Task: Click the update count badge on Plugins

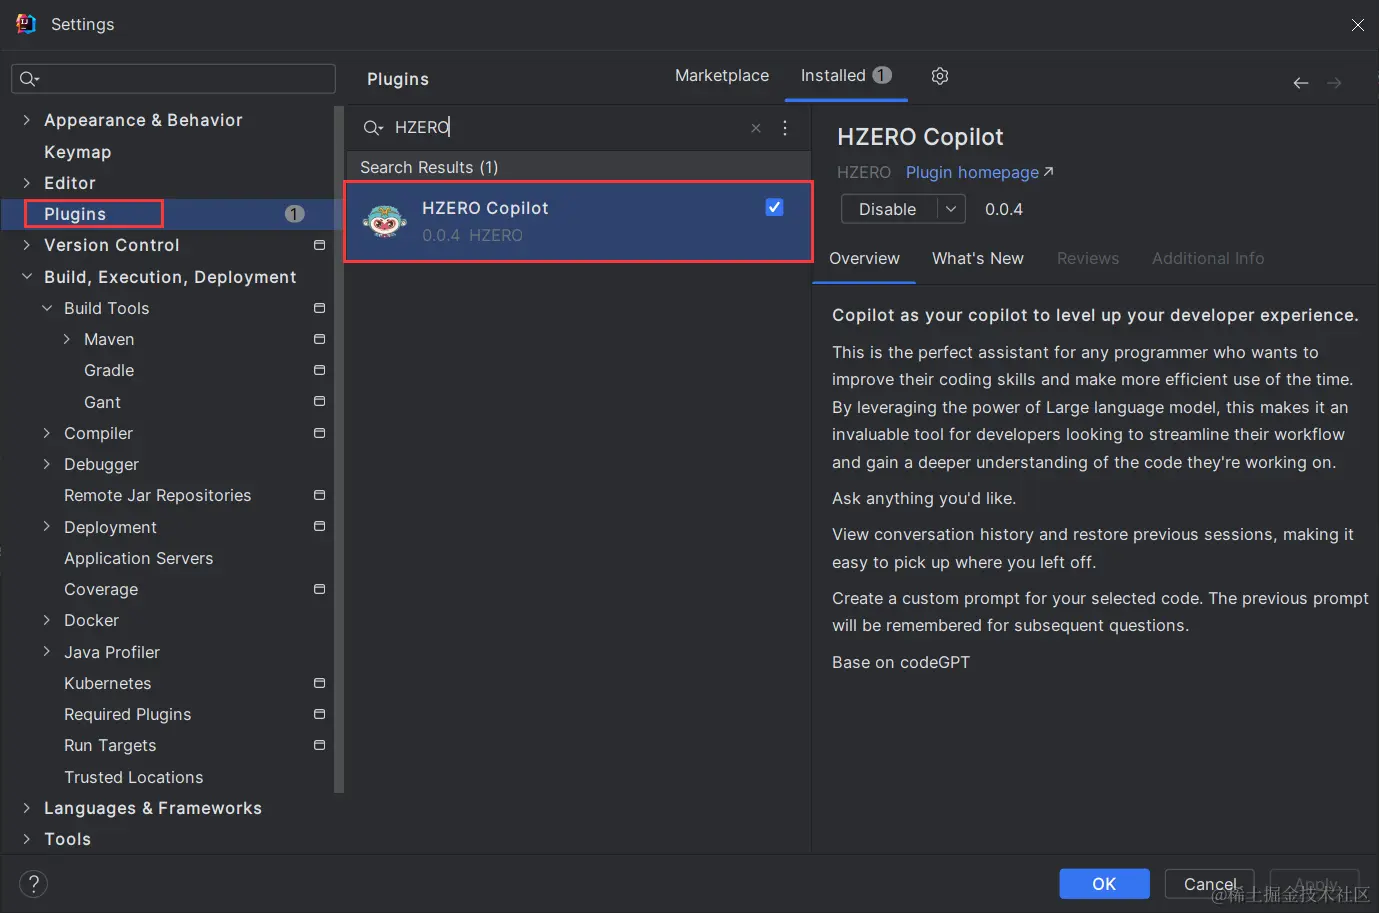Action: [x=294, y=214]
